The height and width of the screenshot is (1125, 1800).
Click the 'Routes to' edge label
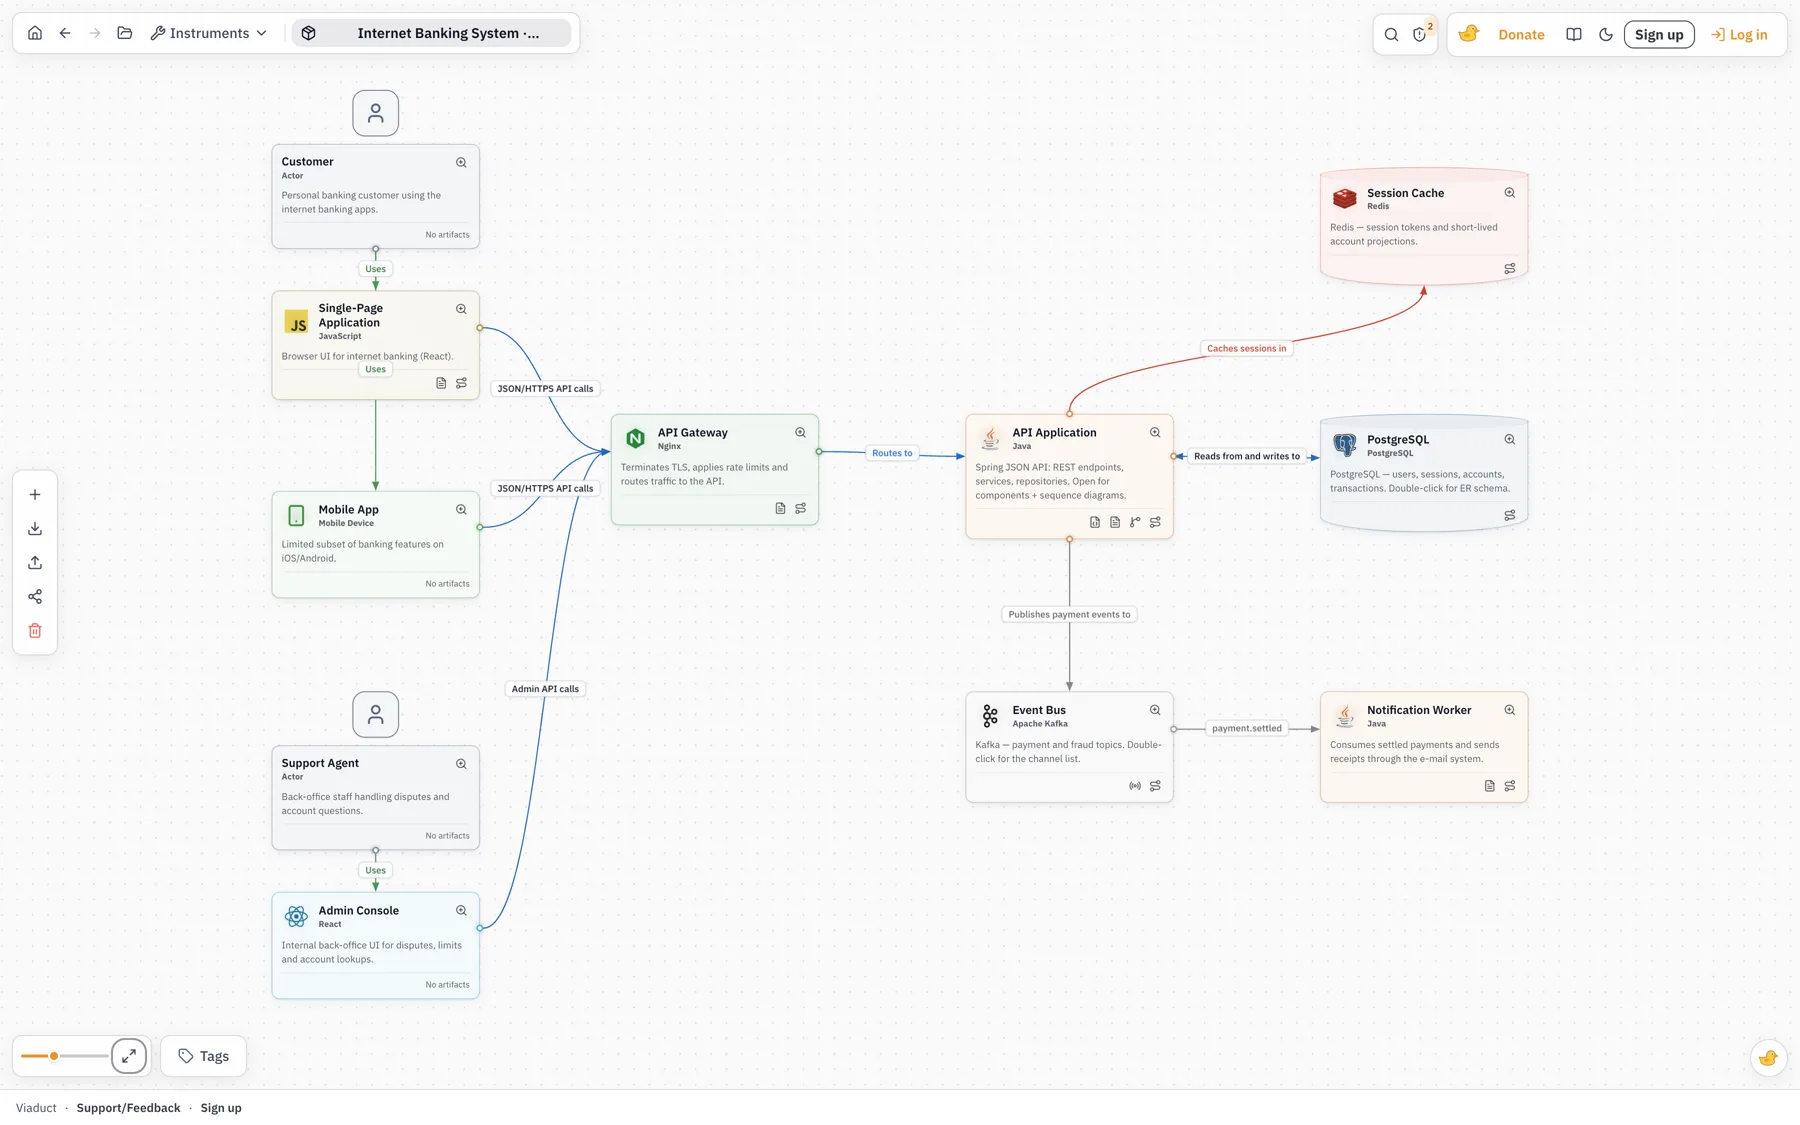pos(892,453)
